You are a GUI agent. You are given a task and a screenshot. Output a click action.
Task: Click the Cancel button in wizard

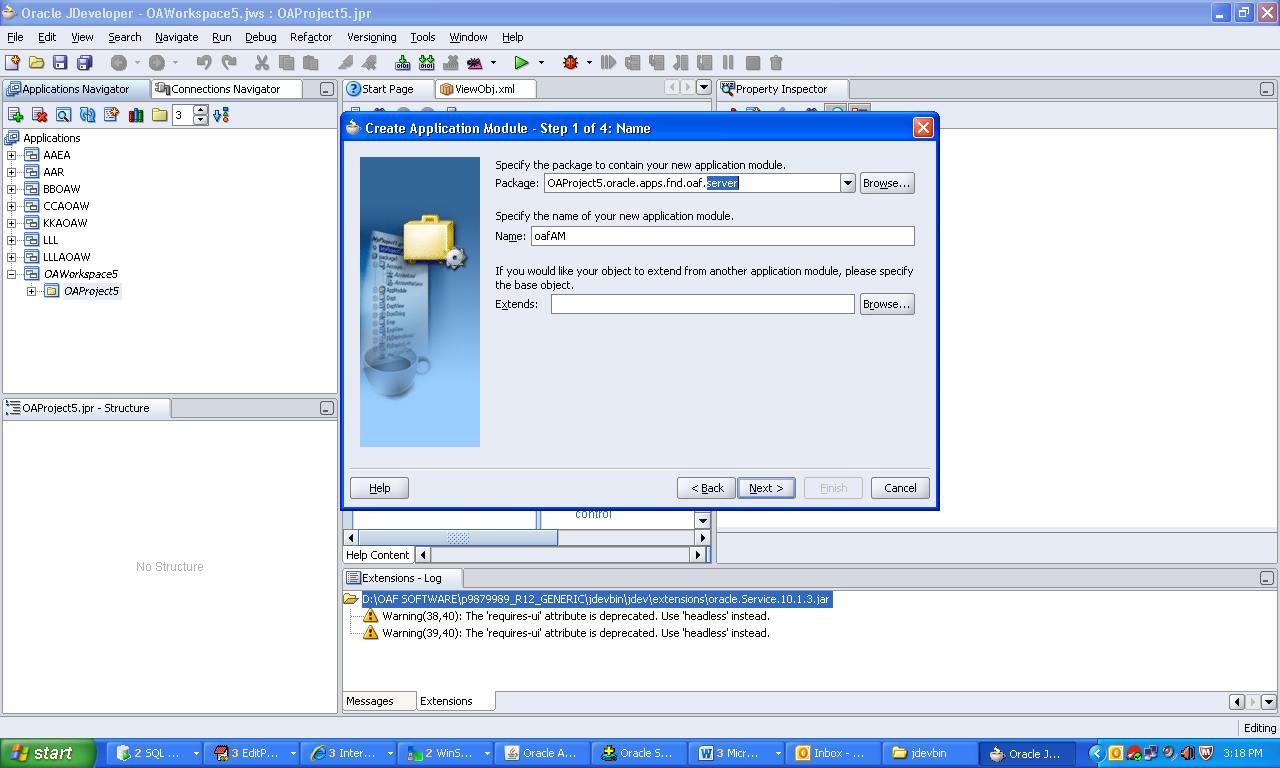pyautogui.click(x=900, y=488)
